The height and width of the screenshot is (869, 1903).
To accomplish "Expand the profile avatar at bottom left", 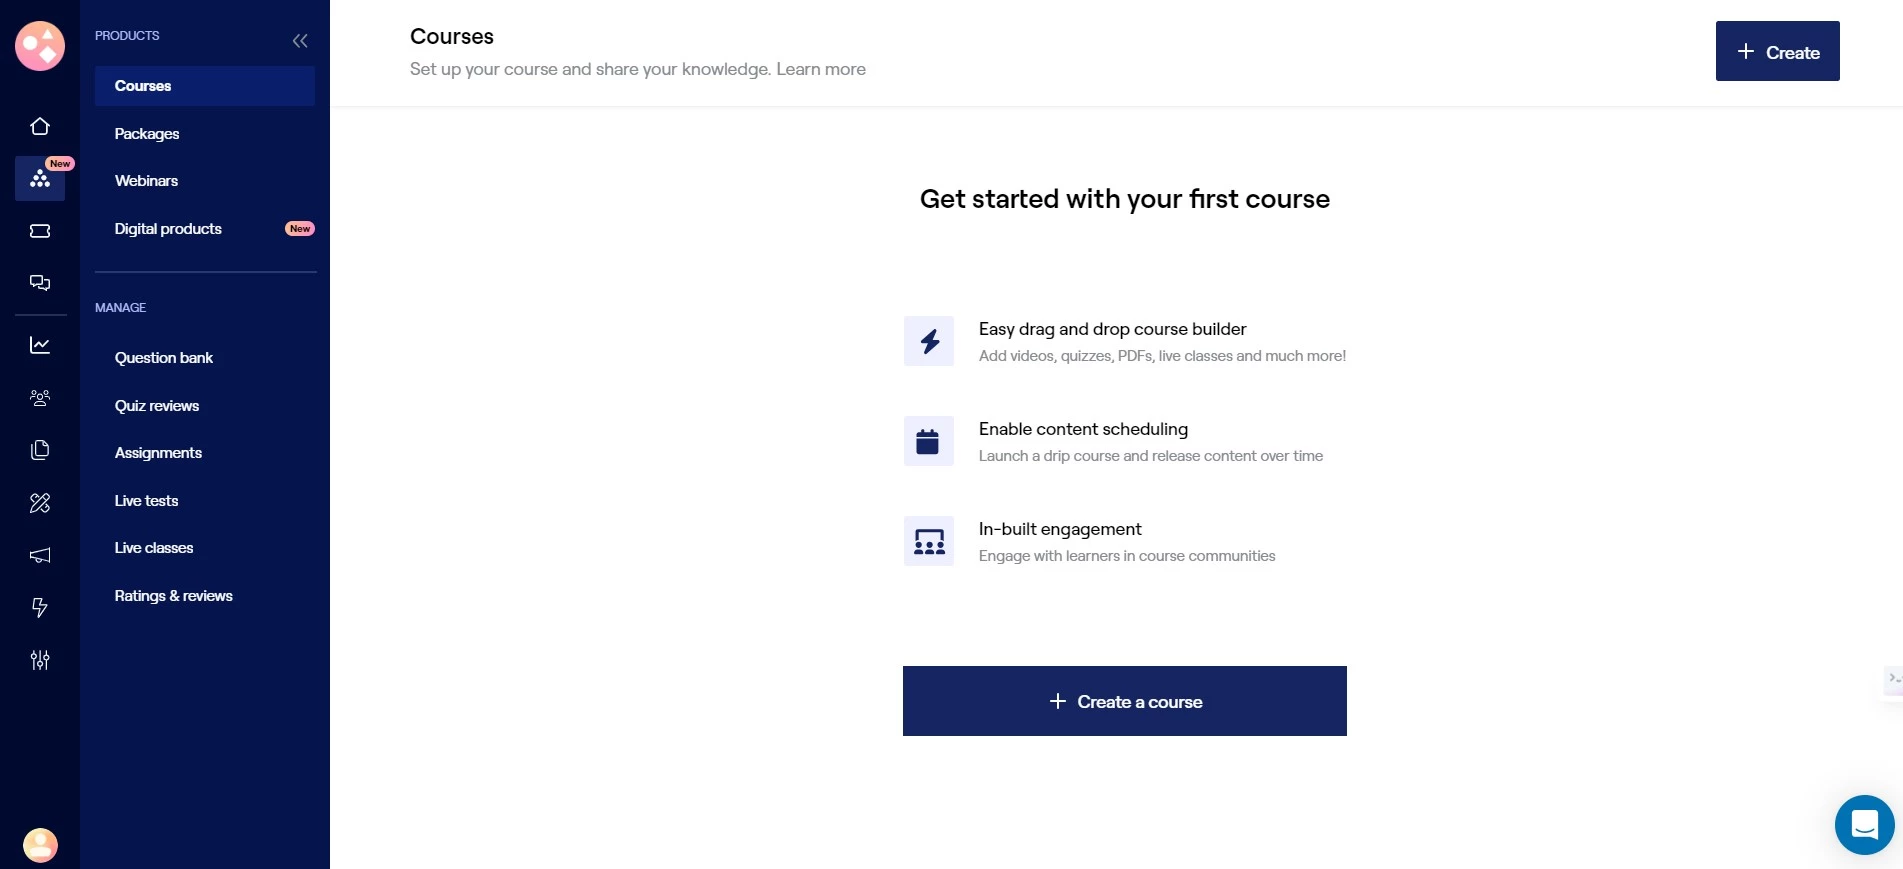I will point(40,845).
